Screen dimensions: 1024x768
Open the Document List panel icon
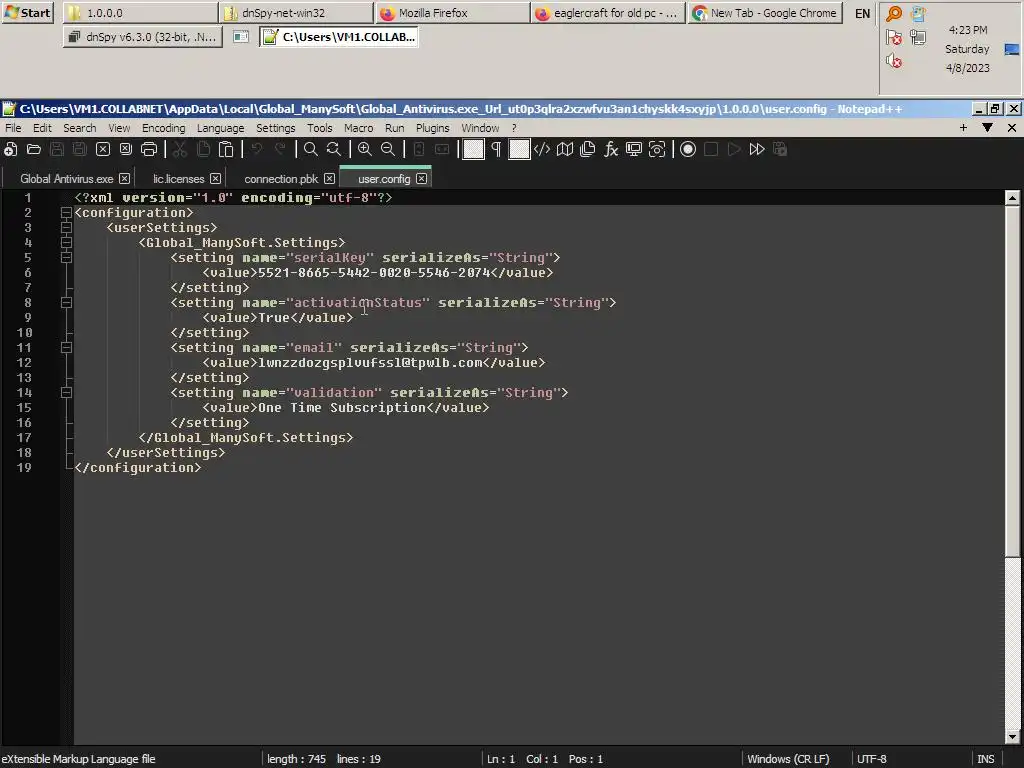click(x=588, y=150)
